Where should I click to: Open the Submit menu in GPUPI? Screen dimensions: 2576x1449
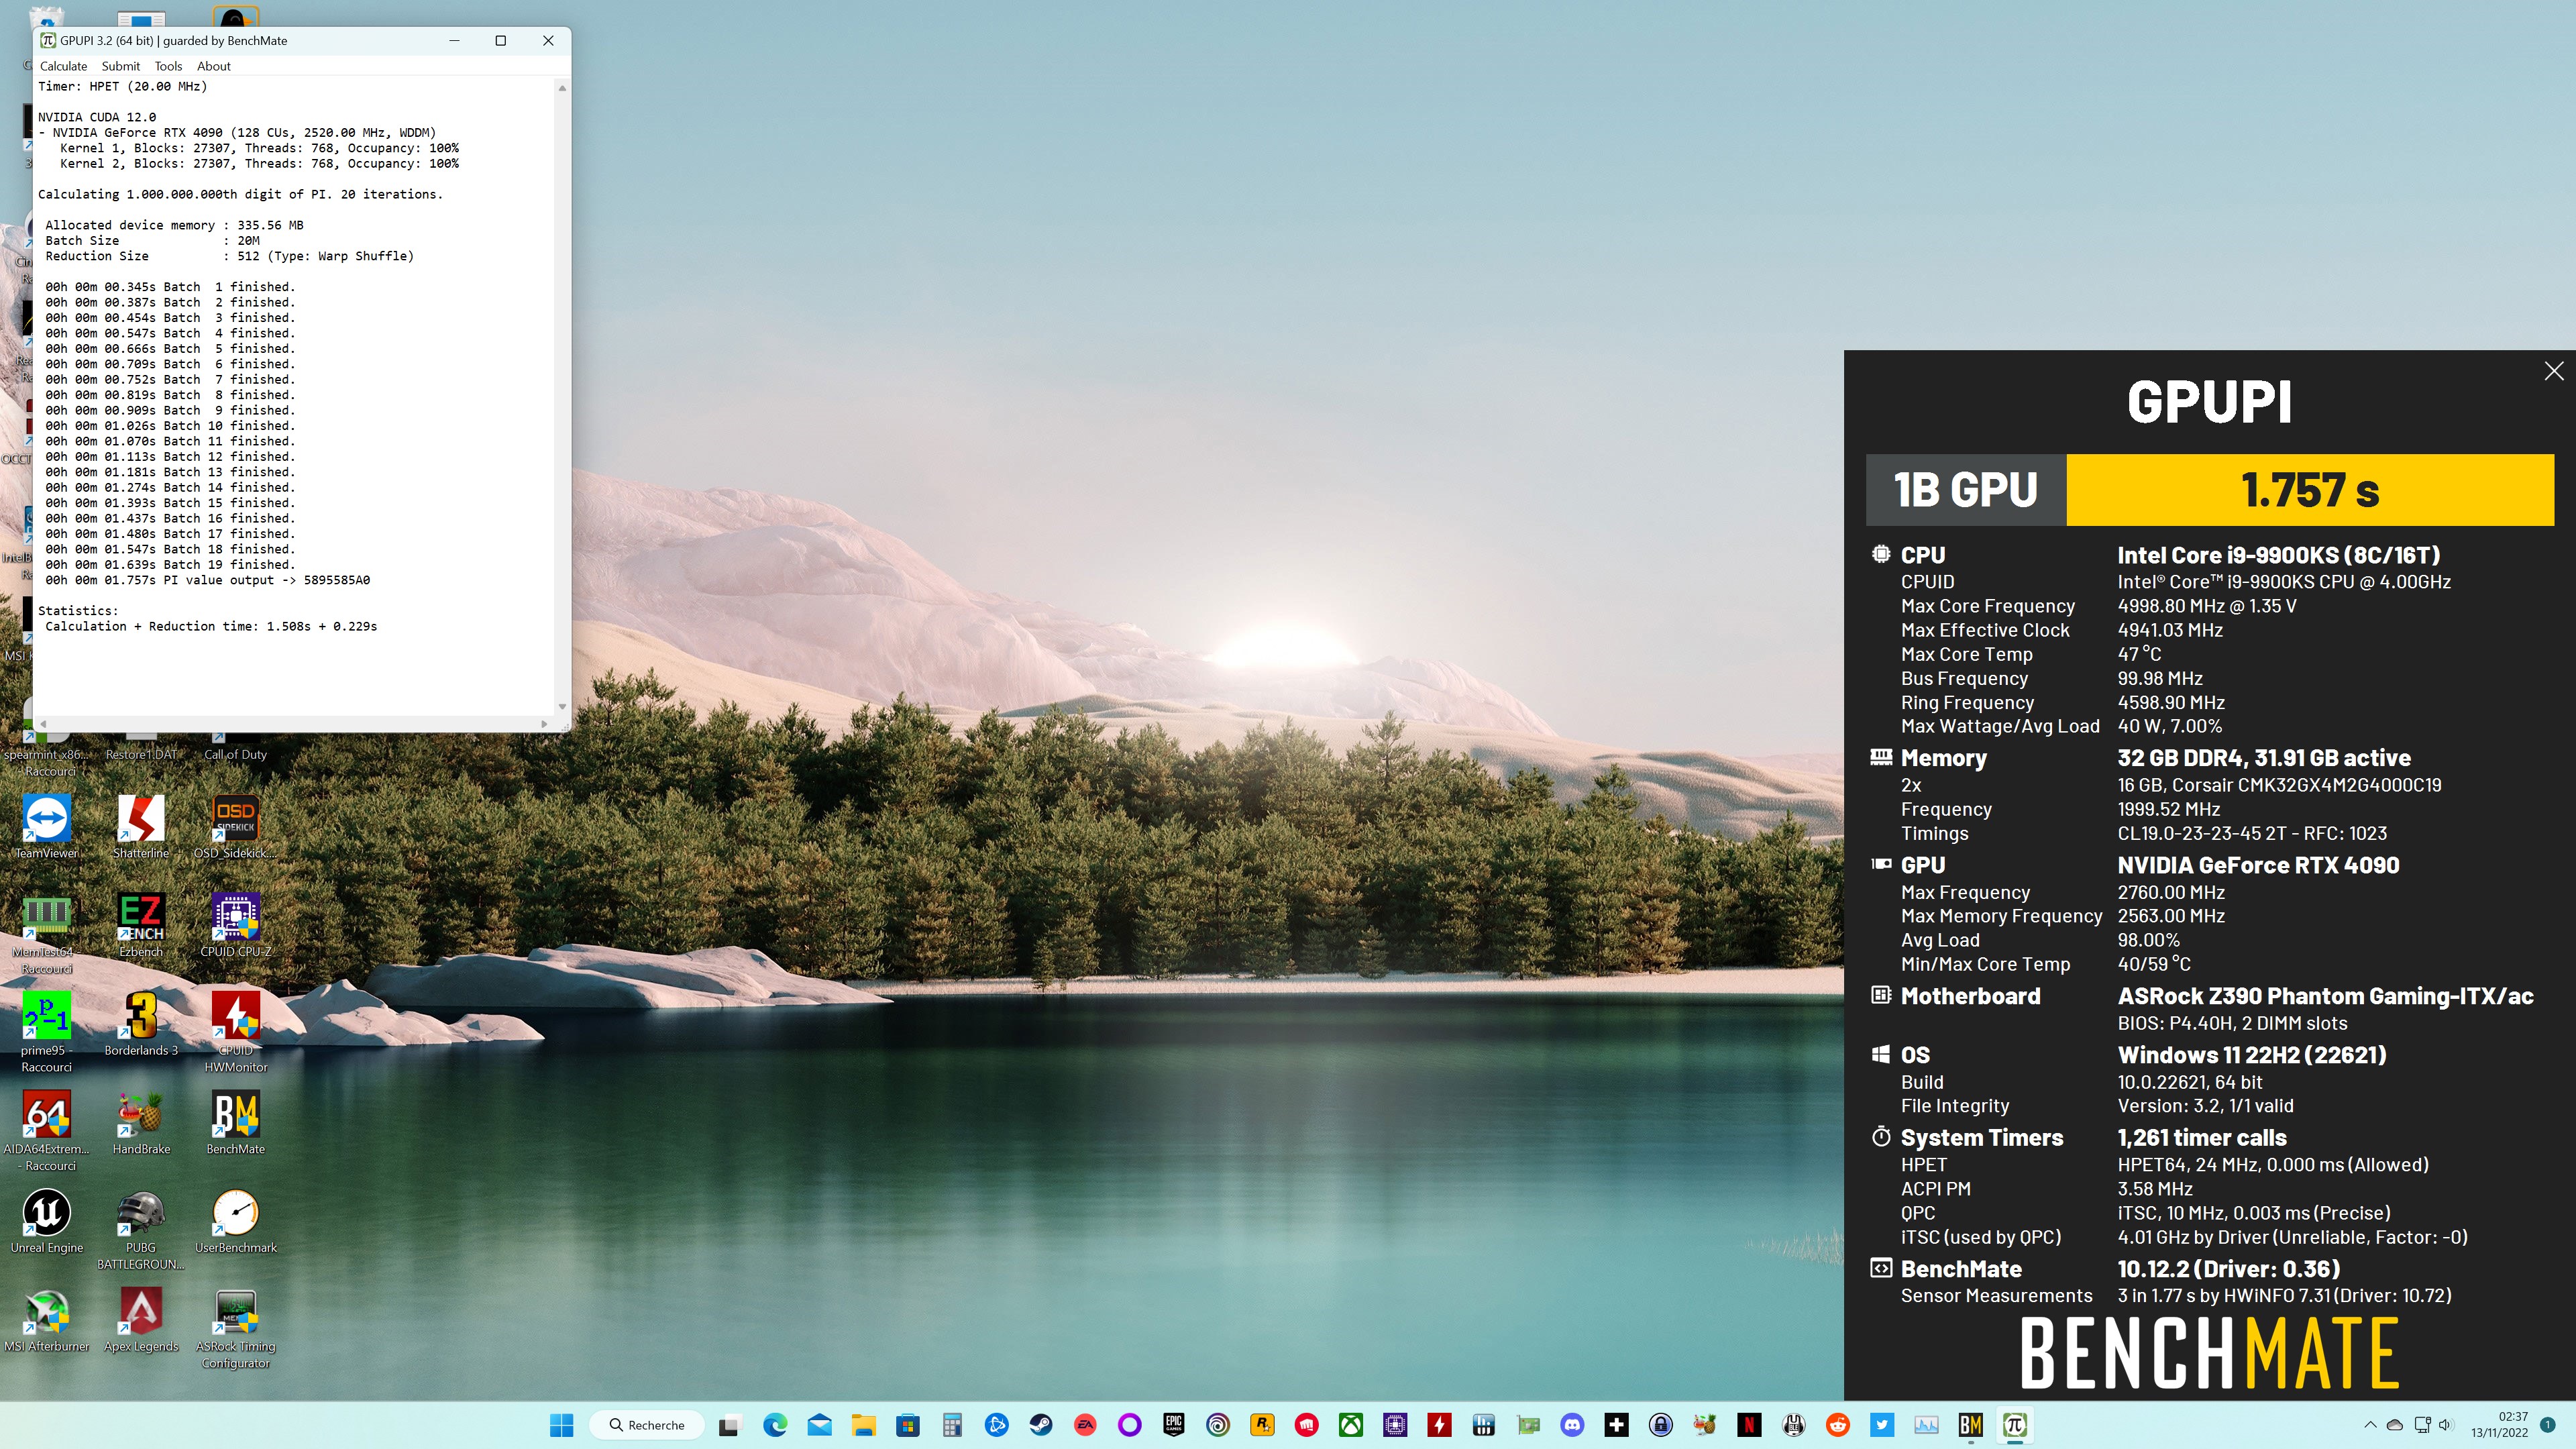[x=120, y=66]
